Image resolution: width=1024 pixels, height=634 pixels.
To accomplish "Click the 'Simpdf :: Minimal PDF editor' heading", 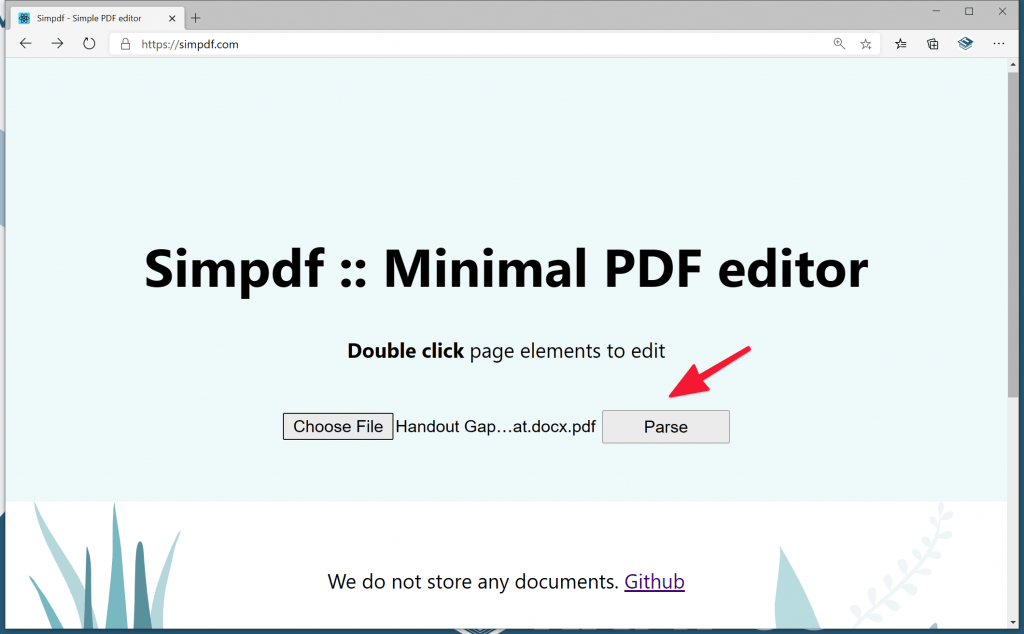I will (506, 268).
